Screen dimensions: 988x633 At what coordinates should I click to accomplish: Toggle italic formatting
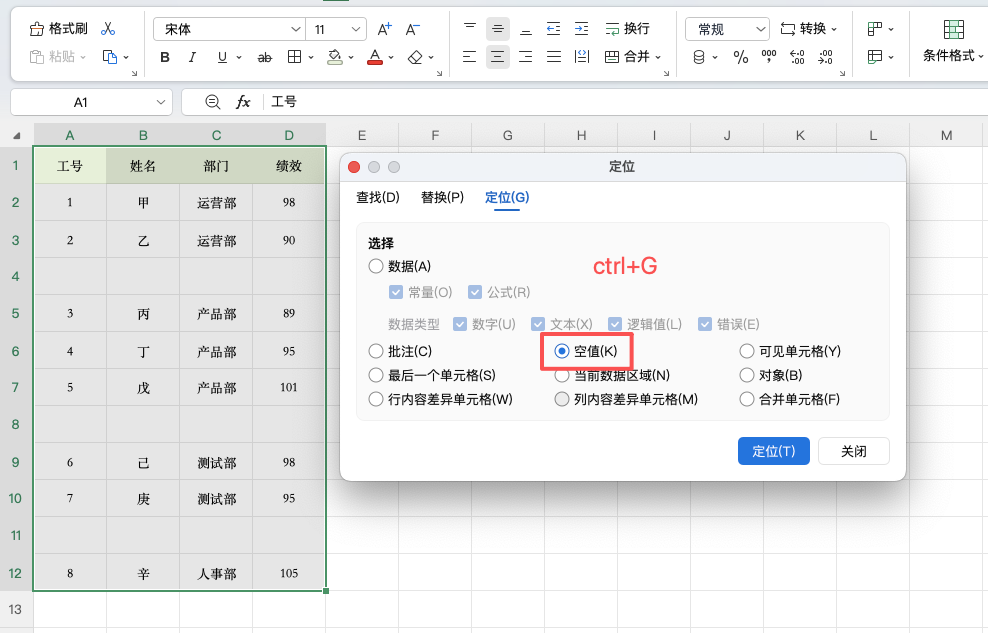[192, 57]
